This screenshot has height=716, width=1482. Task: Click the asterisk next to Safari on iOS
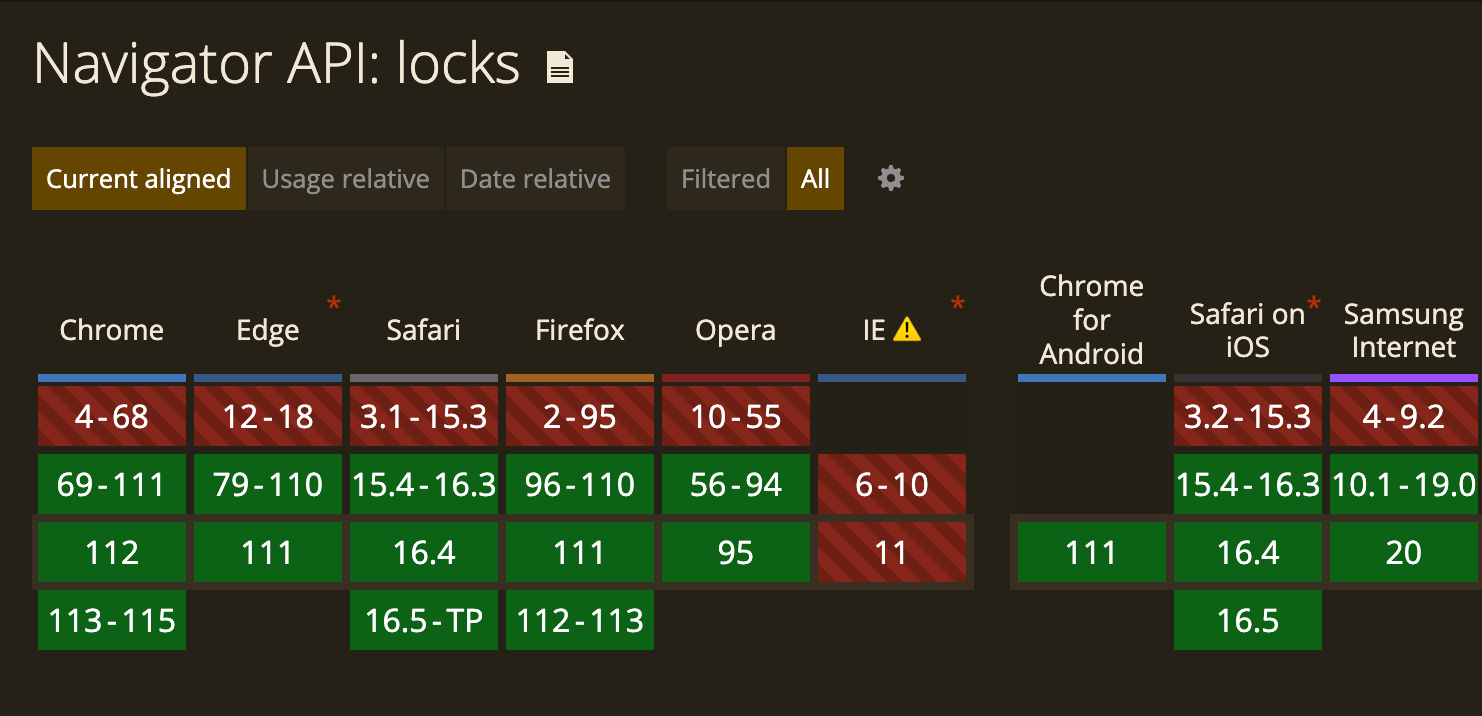(1314, 303)
